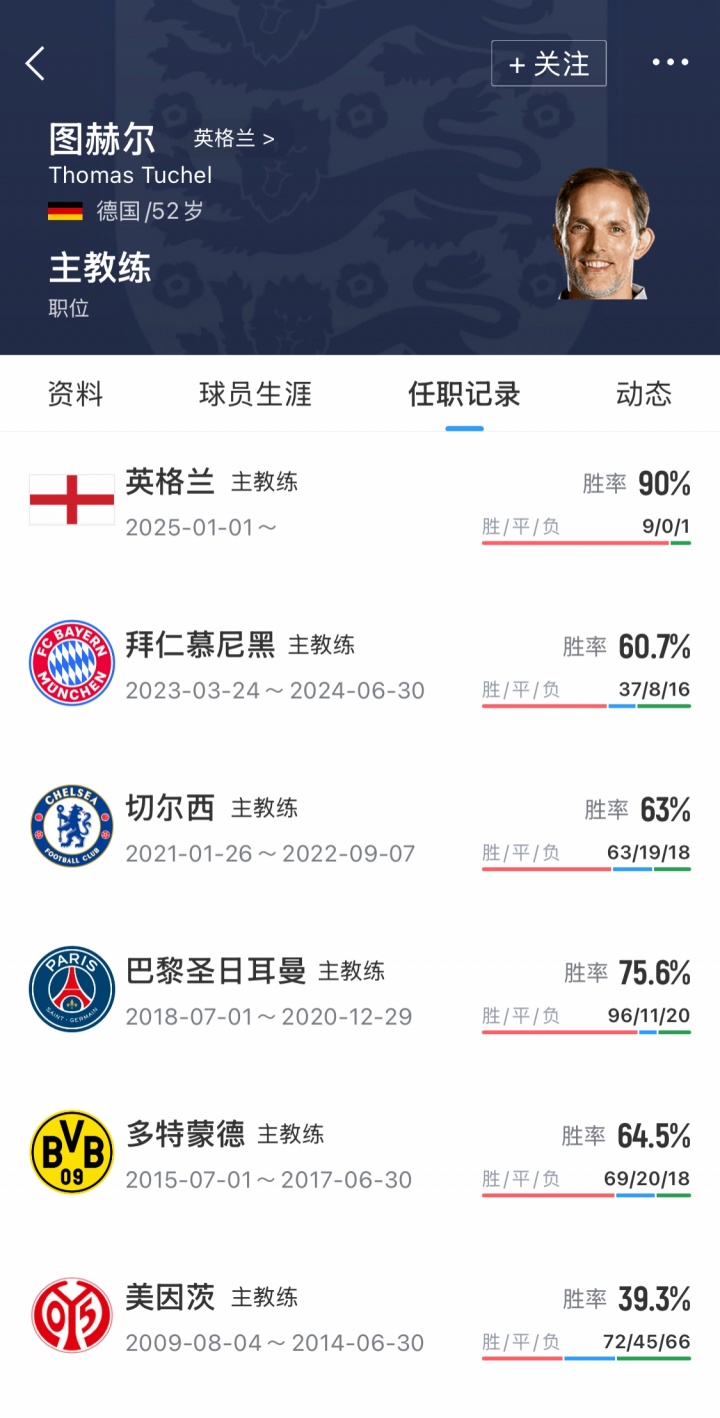Tap the 美因茨 39.3% win rate figure
This screenshot has height=1418, width=720.
(x=654, y=1299)
